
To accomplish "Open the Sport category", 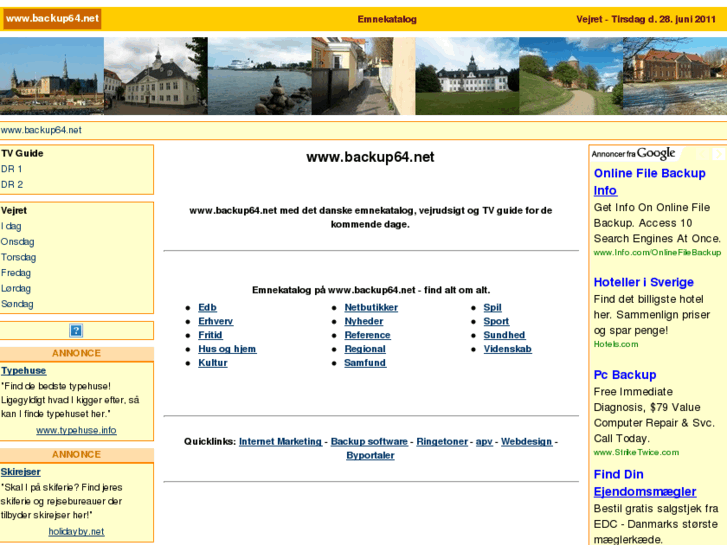I will tap(496, 321).
